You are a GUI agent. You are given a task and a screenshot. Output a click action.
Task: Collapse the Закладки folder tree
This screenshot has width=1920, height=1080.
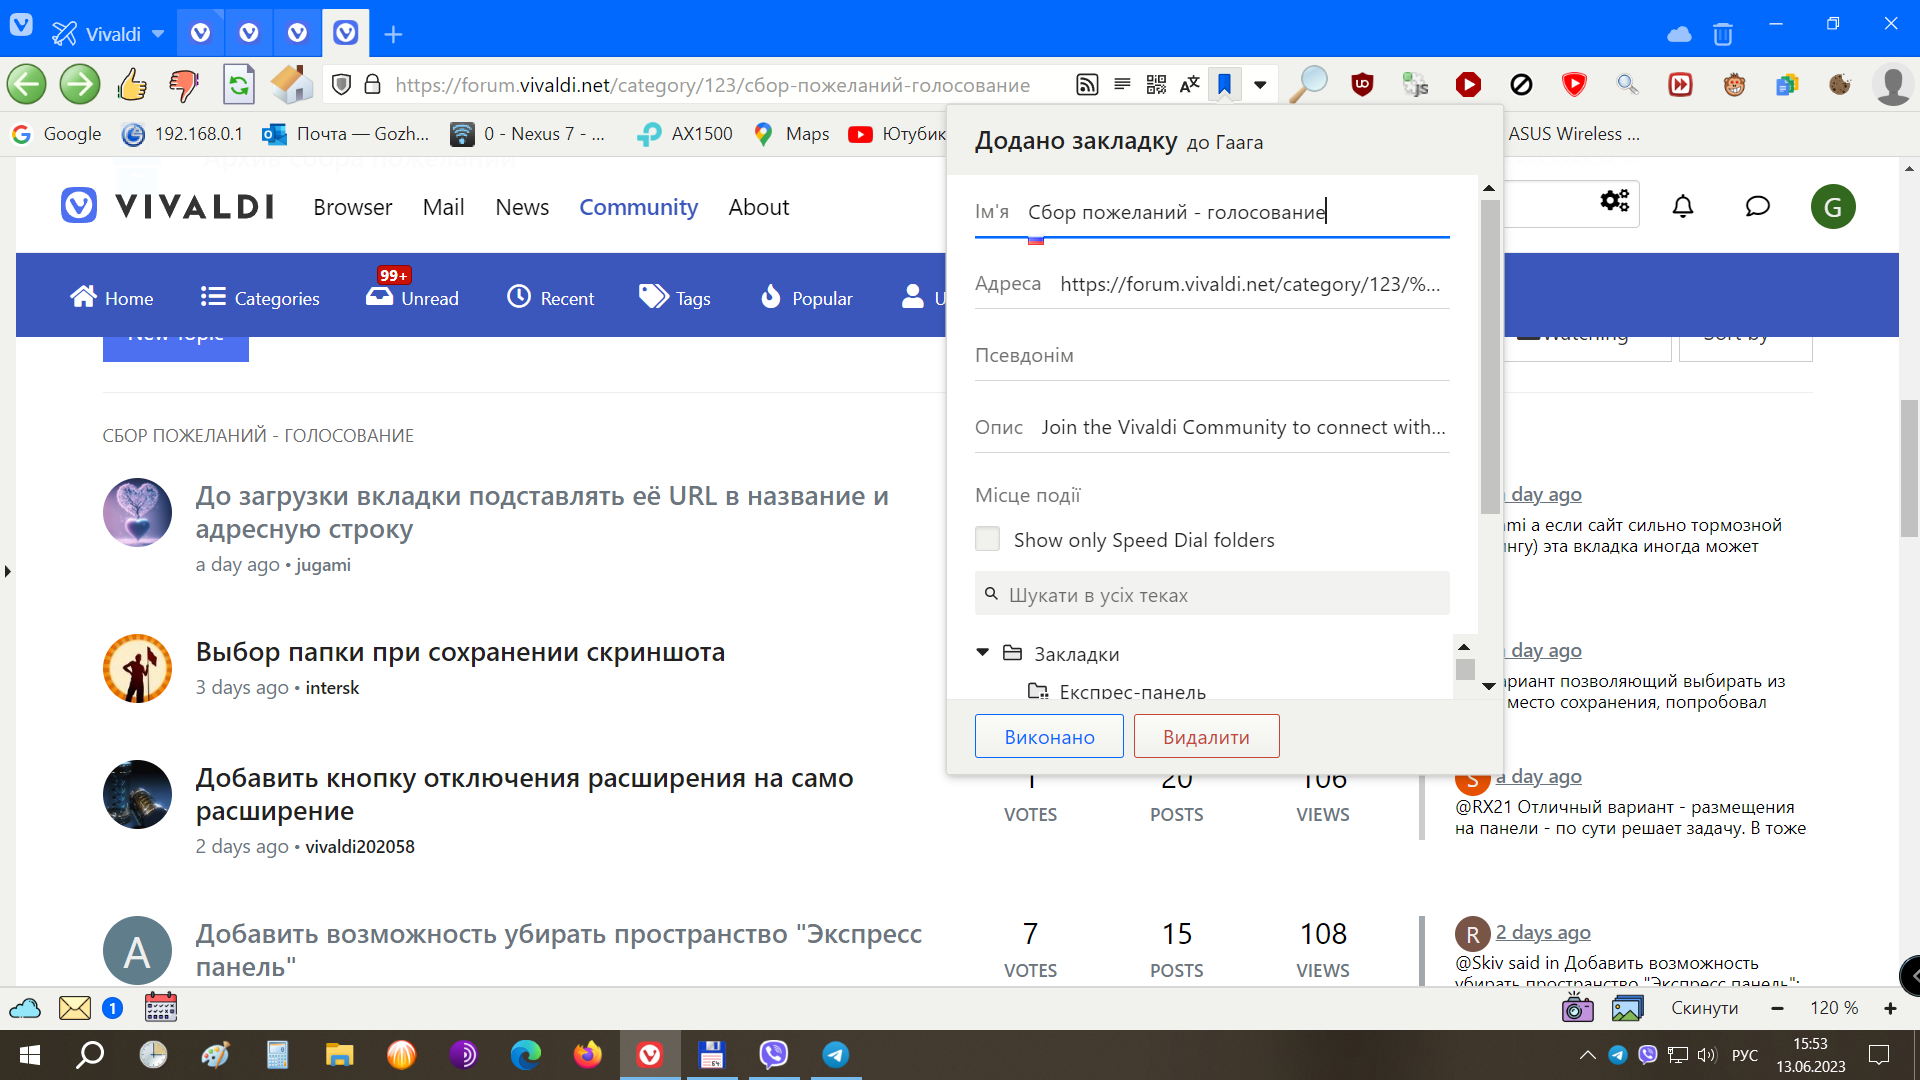click(983, 653)
